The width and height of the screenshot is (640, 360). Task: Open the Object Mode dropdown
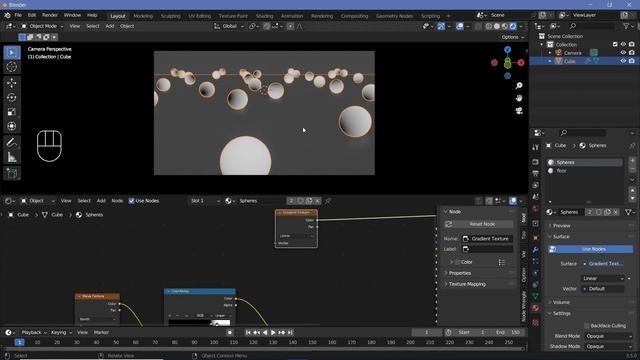pyautogui.click(x=42, y=26)
